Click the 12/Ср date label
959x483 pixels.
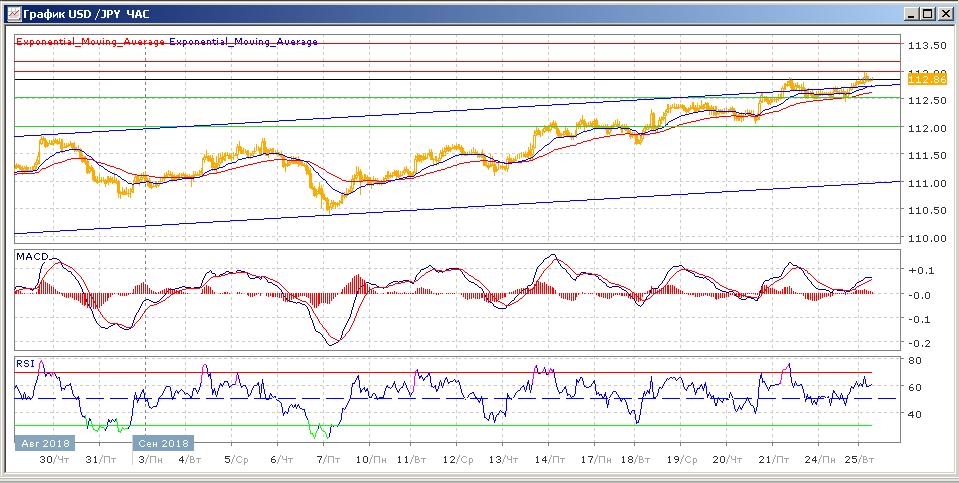pos(458,459)
